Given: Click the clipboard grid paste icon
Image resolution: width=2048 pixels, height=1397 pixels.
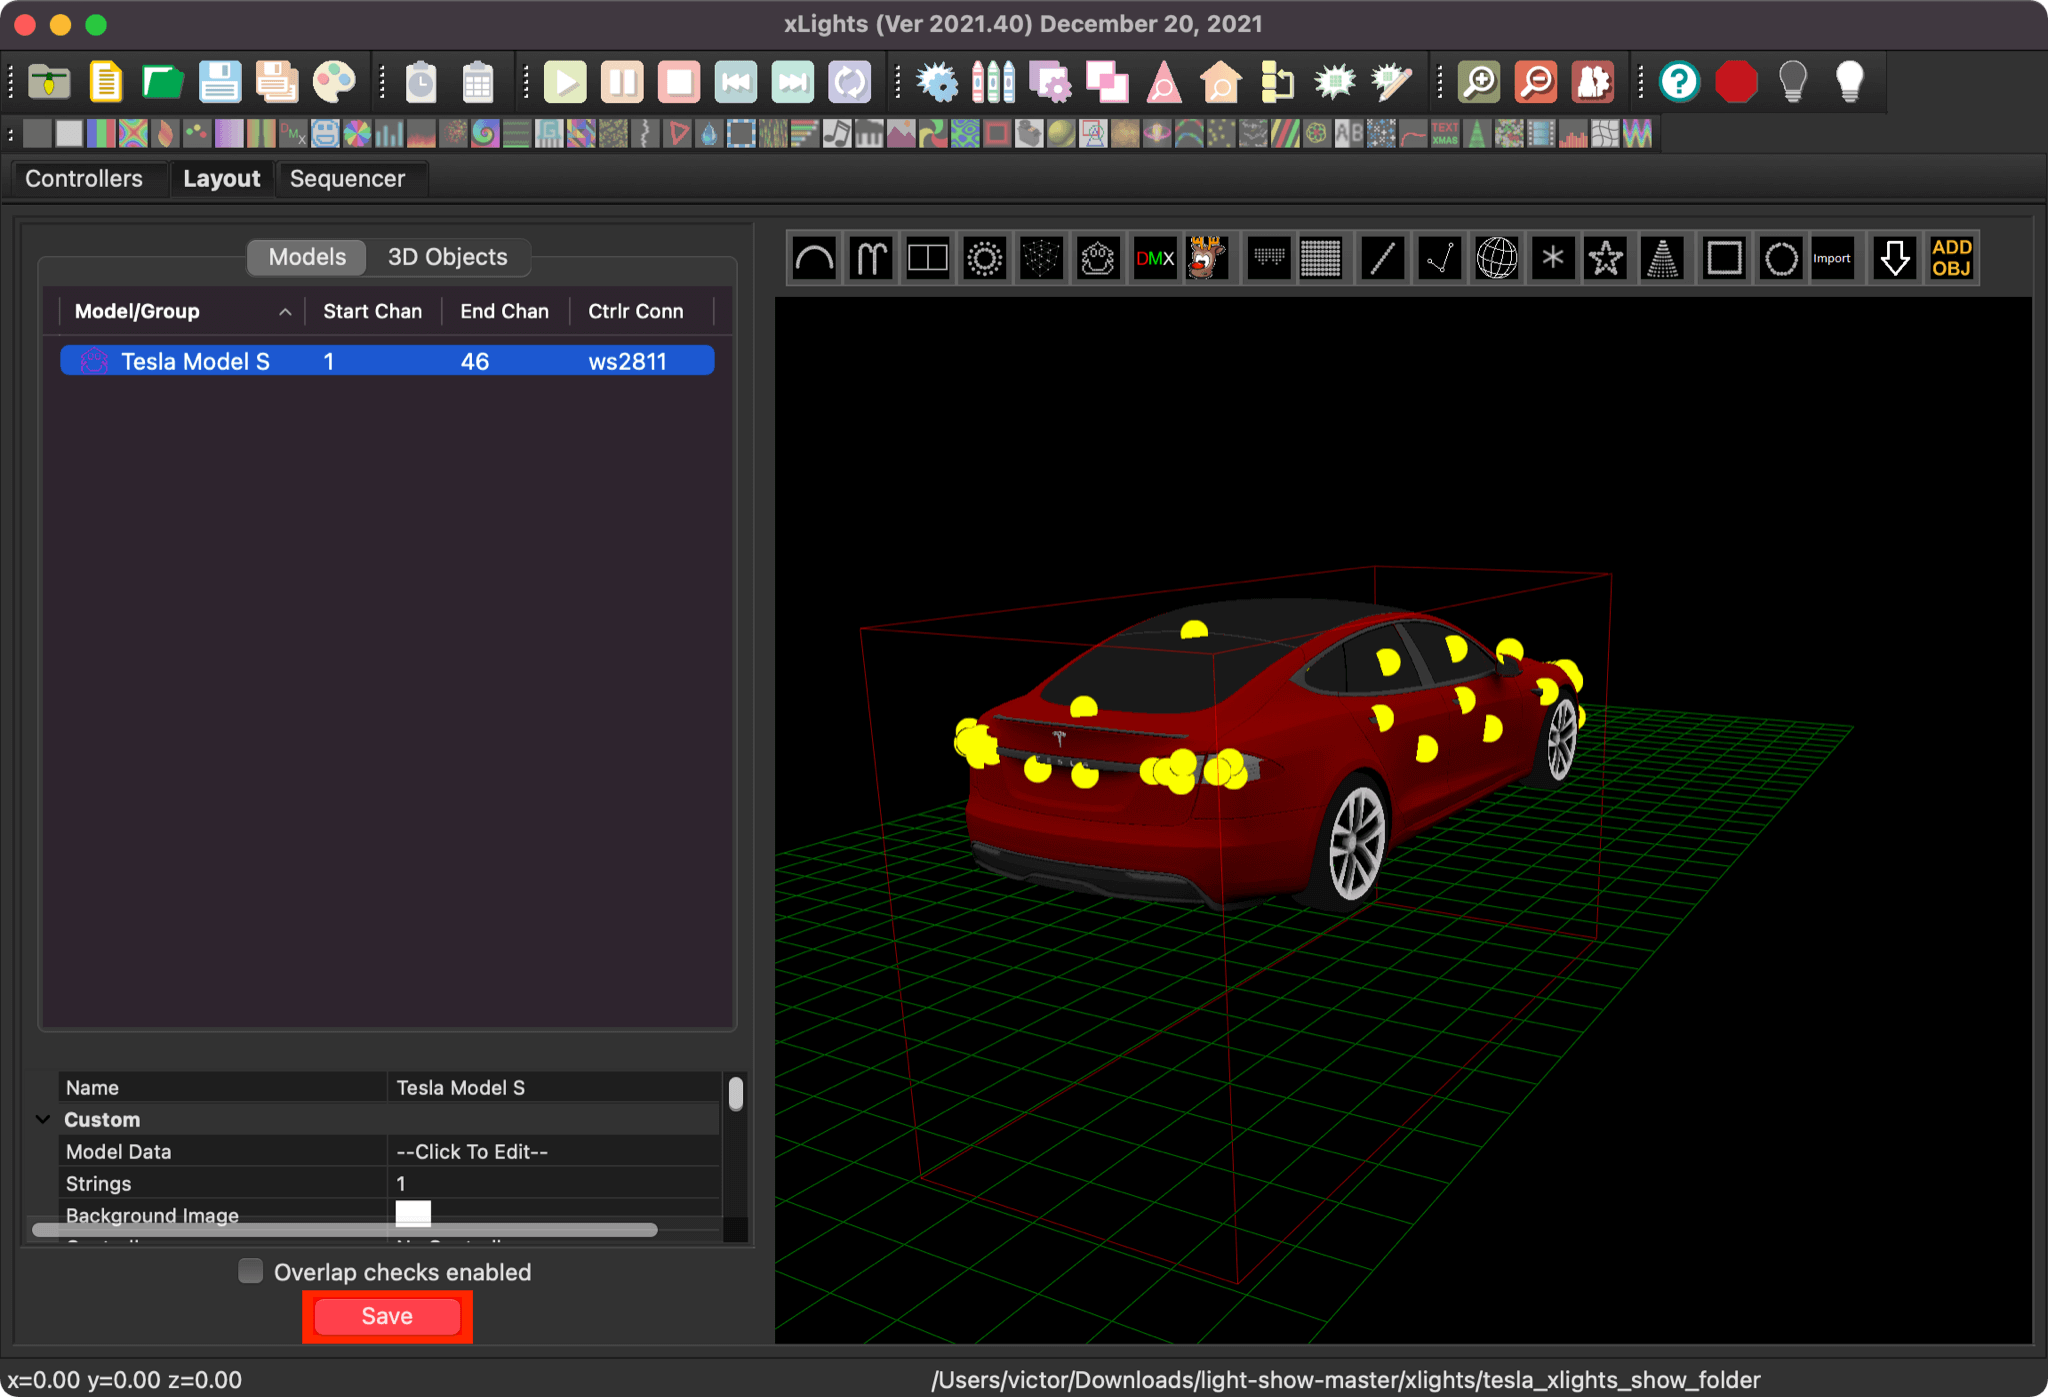Looking at the screenshot, I should point(478,82).
